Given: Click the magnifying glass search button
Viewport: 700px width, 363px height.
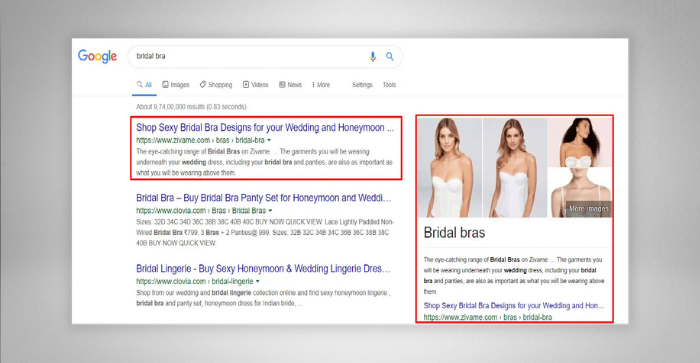Looking at the screenshot, I should click(x=390, y=56).
